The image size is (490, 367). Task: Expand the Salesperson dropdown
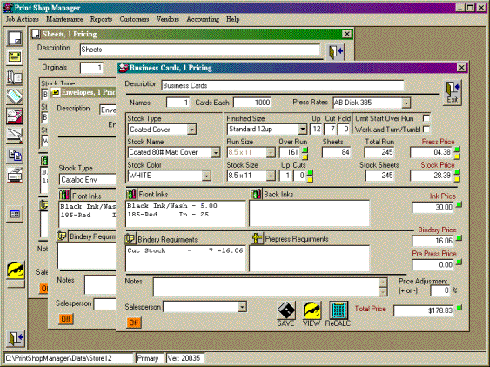242,307
